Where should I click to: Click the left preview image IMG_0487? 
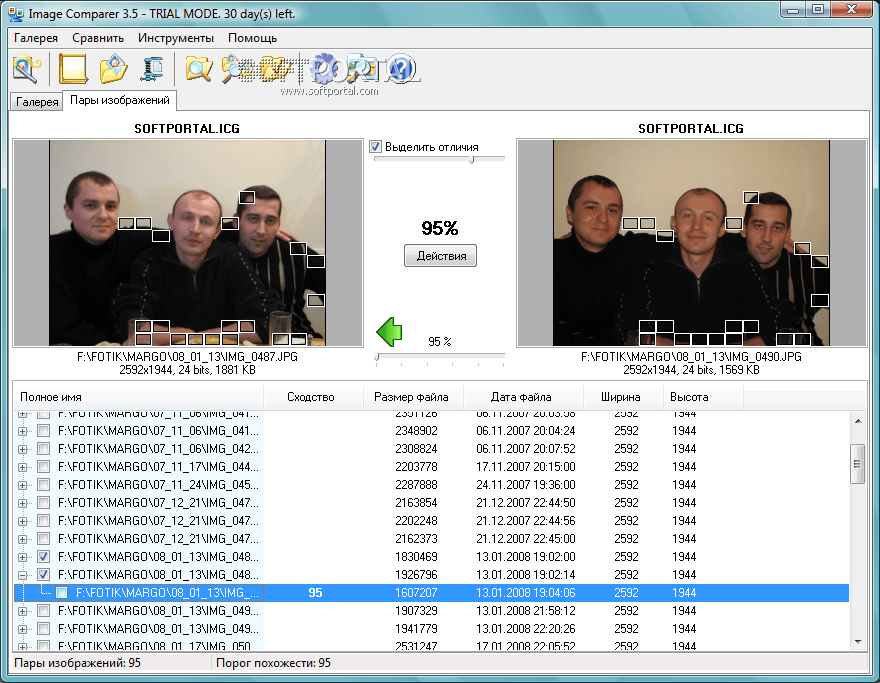[x=187, y=243]
